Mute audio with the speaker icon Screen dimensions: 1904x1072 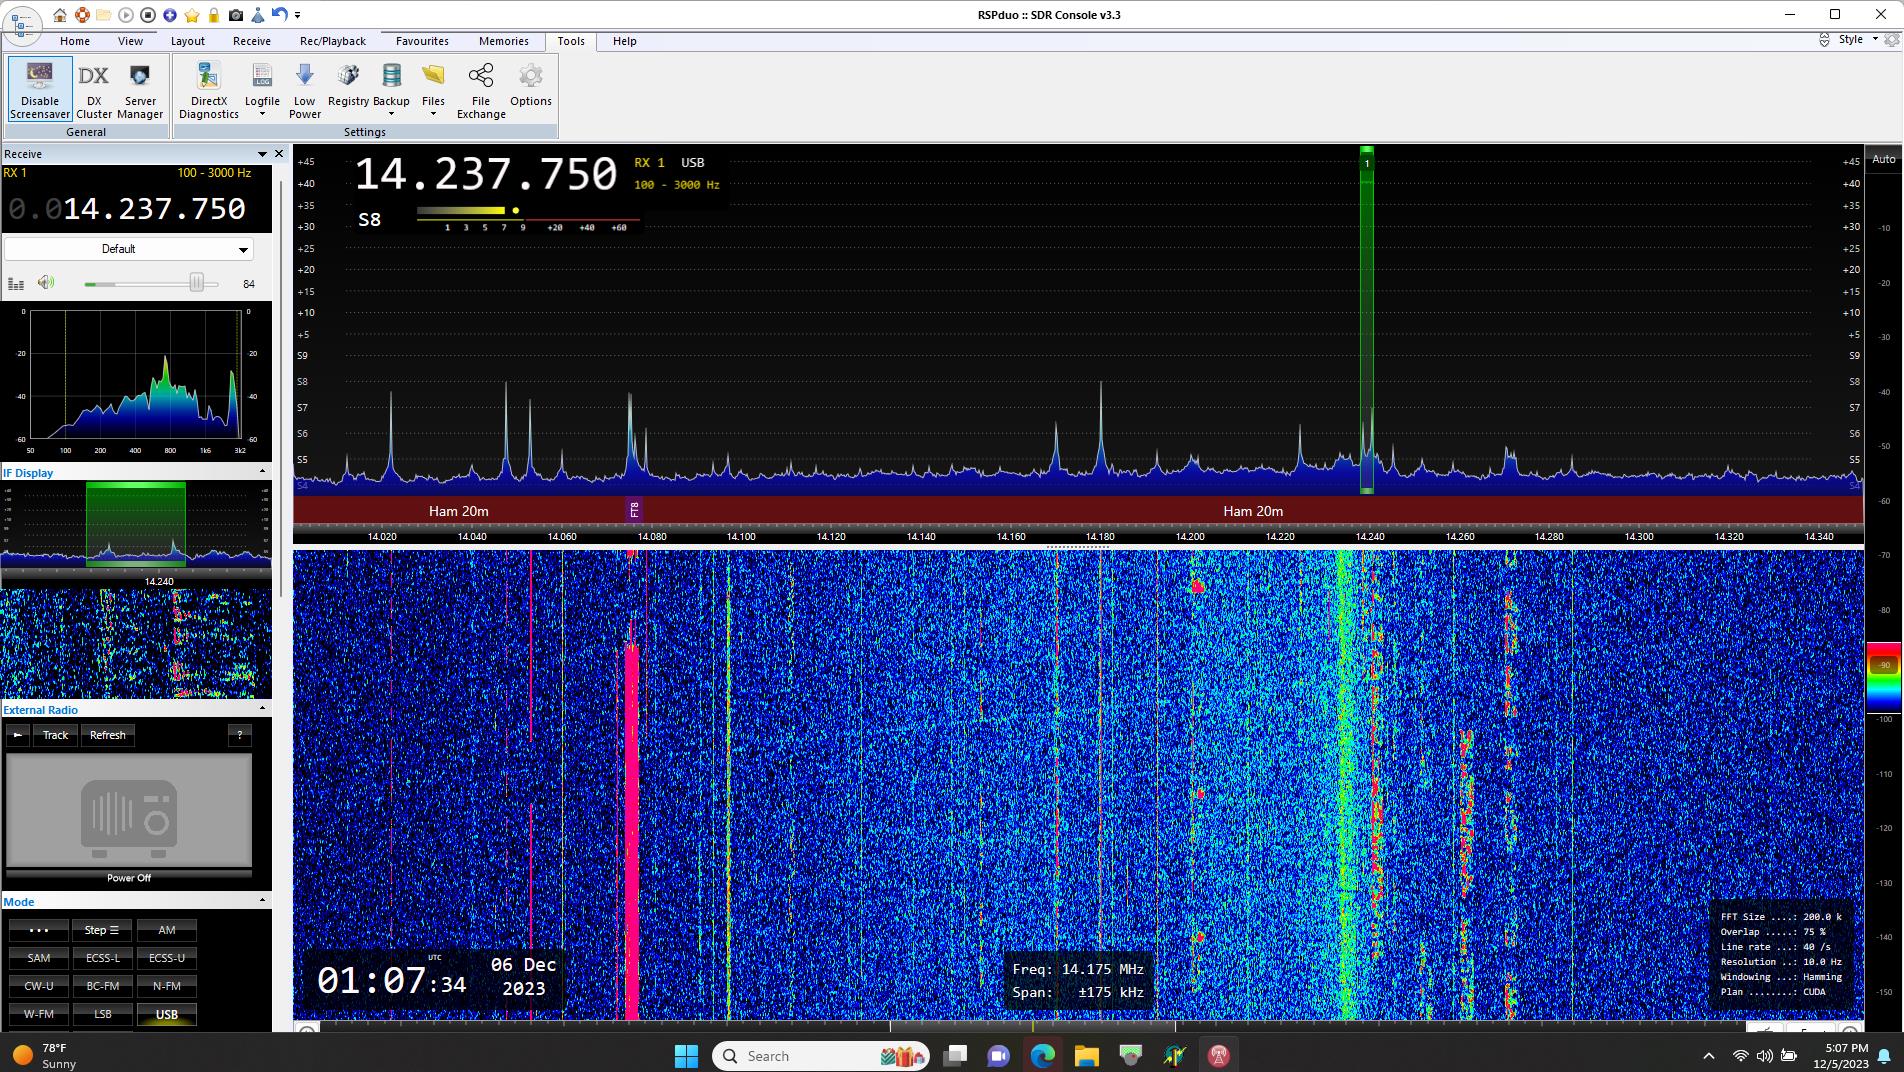44,283
